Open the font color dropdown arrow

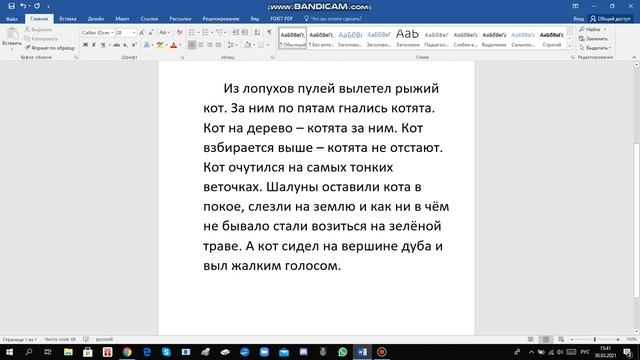point(180,45)
